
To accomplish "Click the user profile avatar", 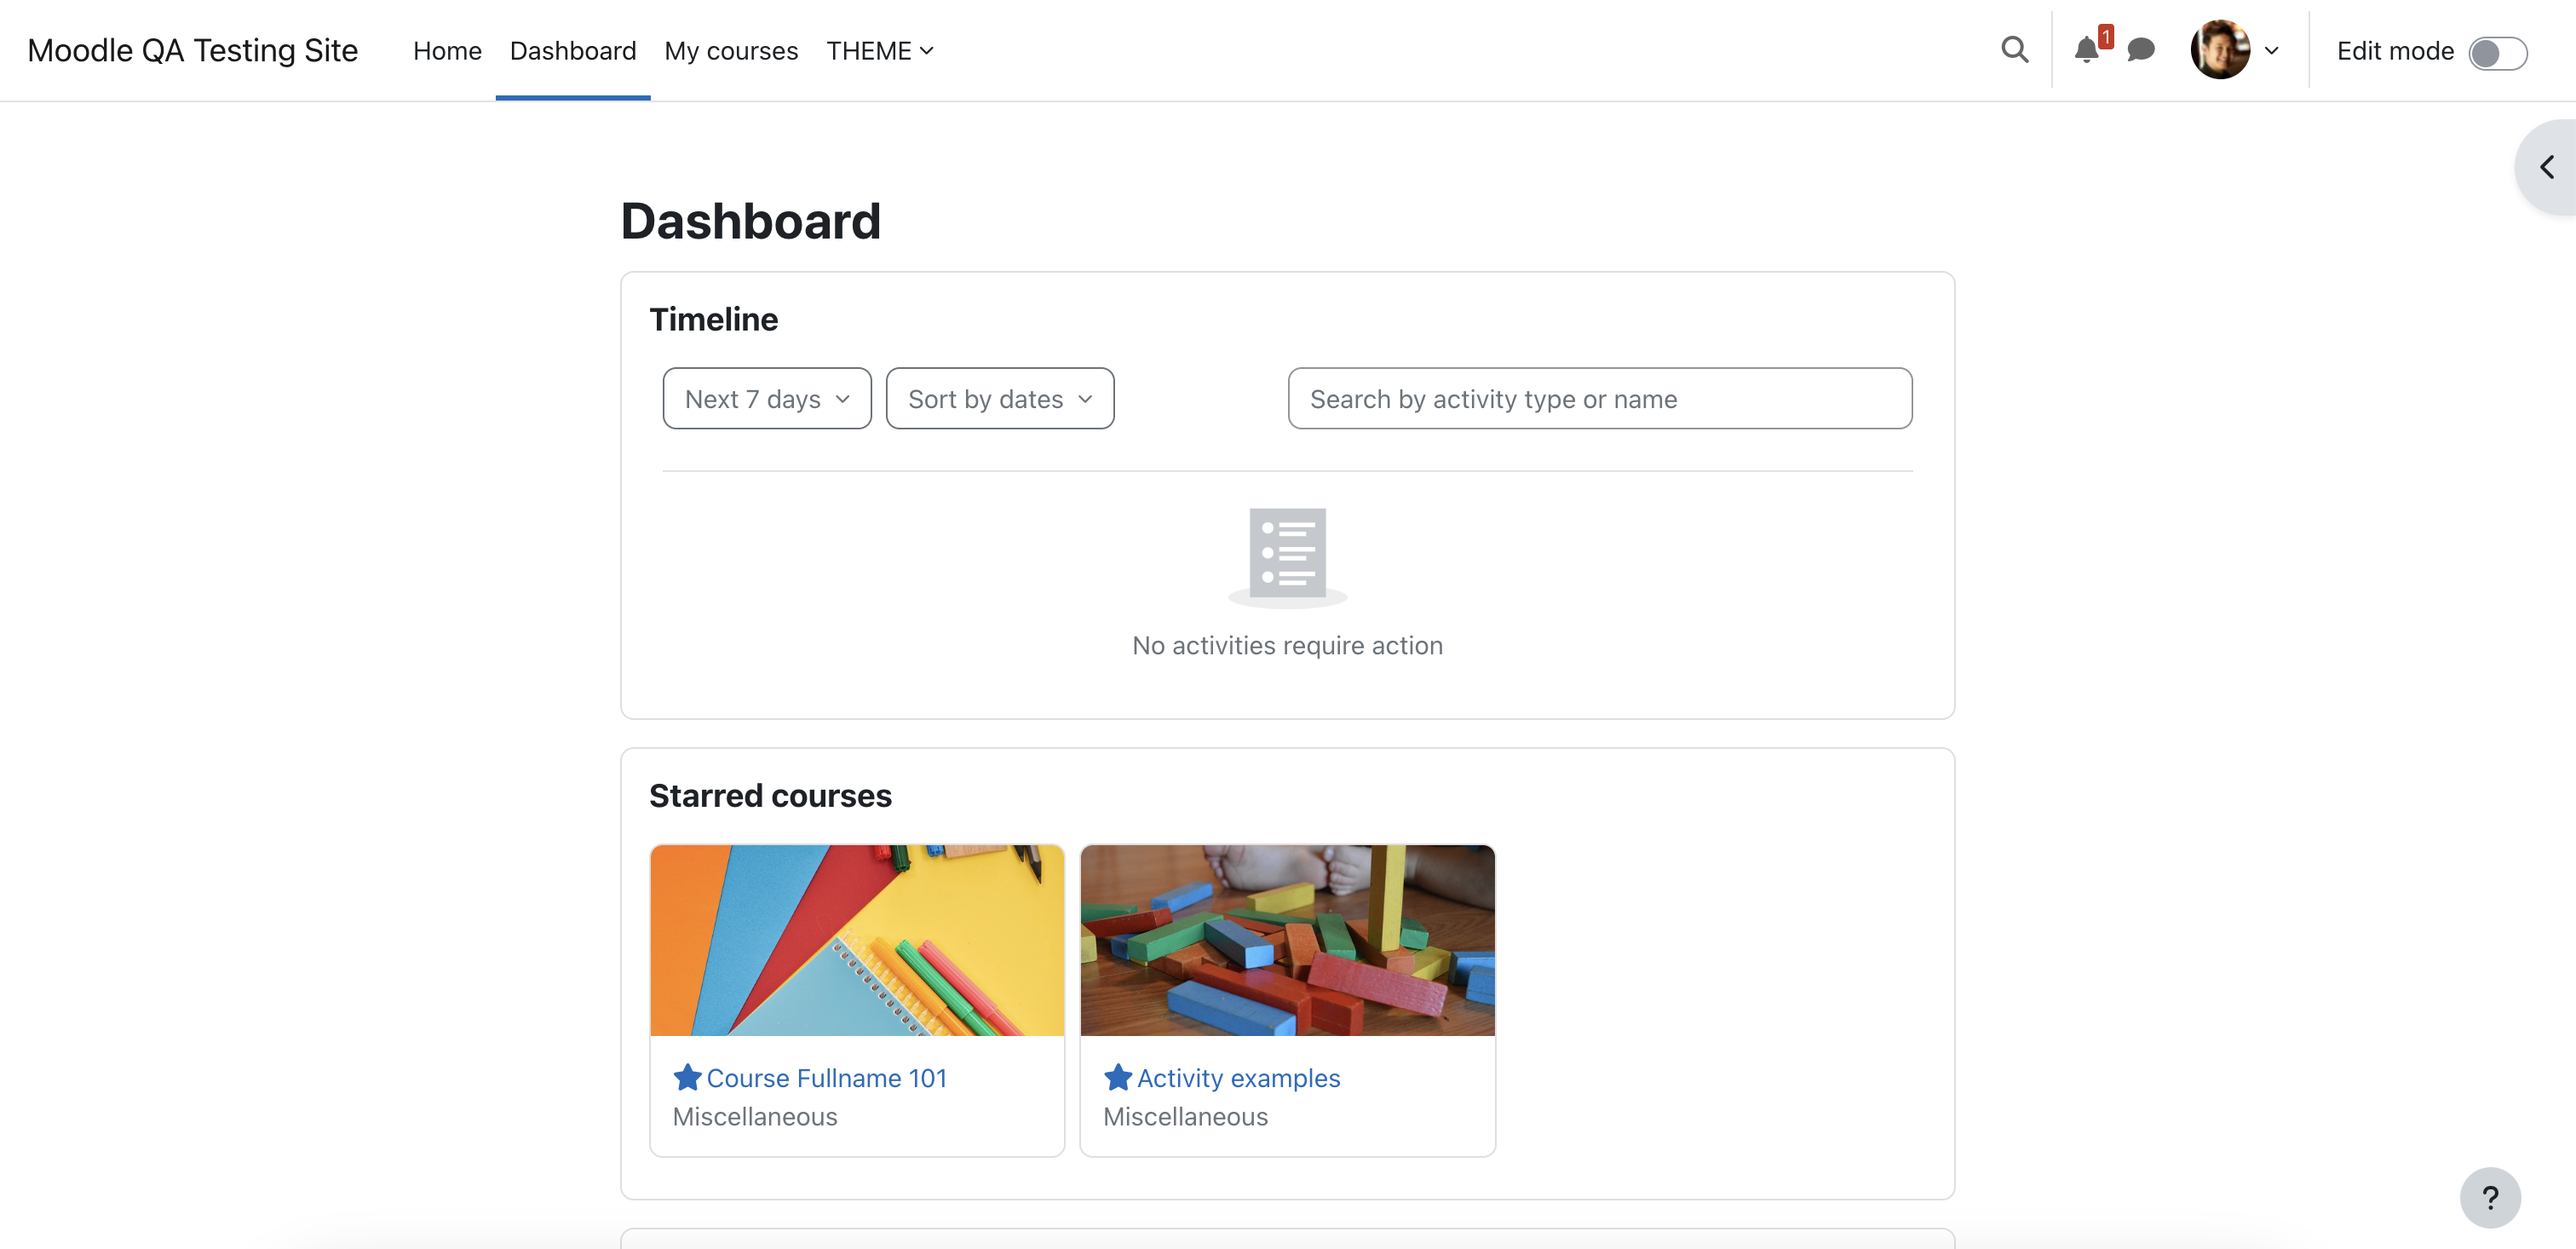I will click(x=2219, y=50).
